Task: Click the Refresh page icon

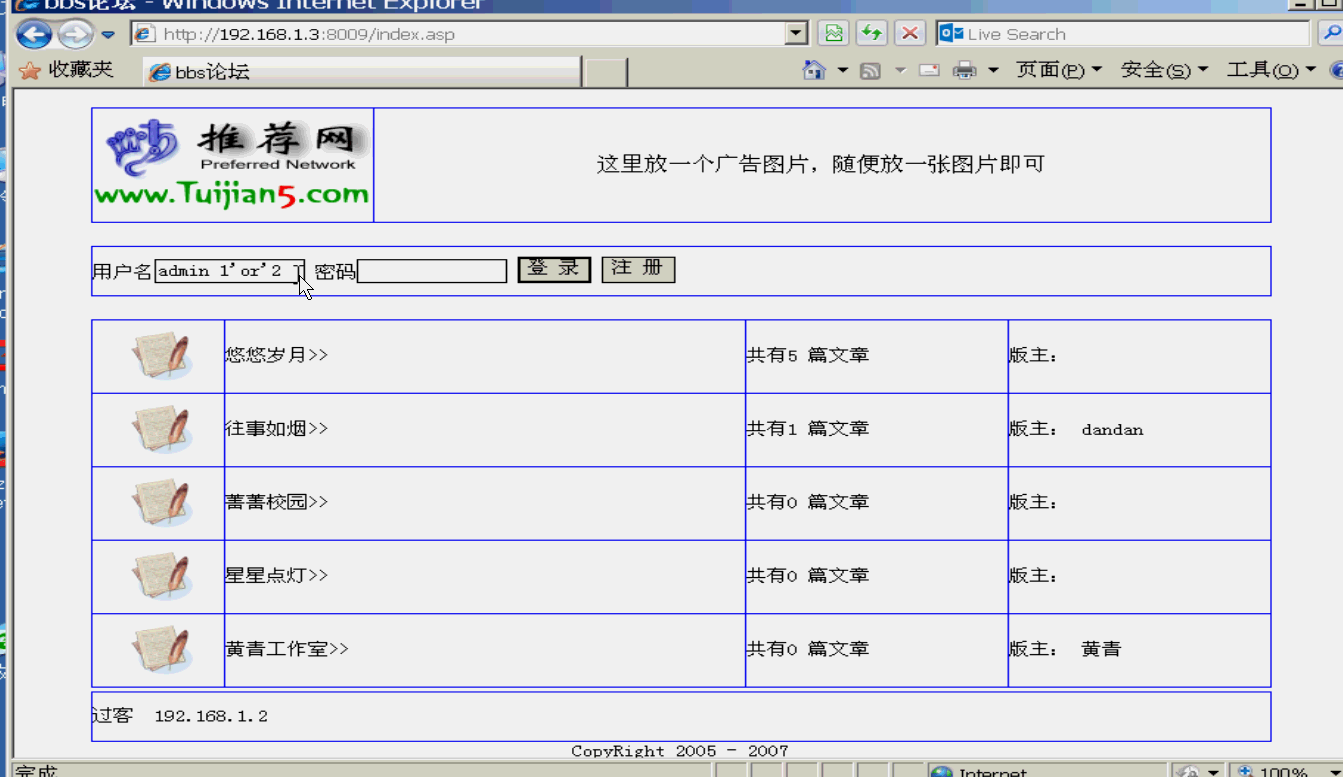Action: [x=871, y=34]
